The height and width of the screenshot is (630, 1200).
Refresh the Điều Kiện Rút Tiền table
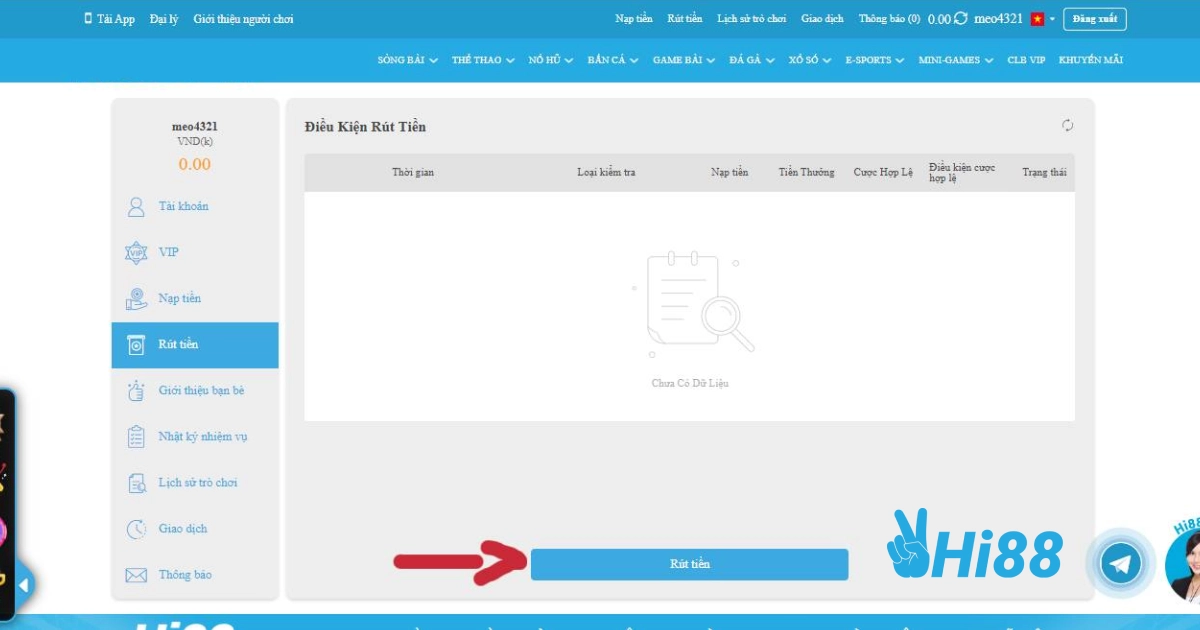1067,125
